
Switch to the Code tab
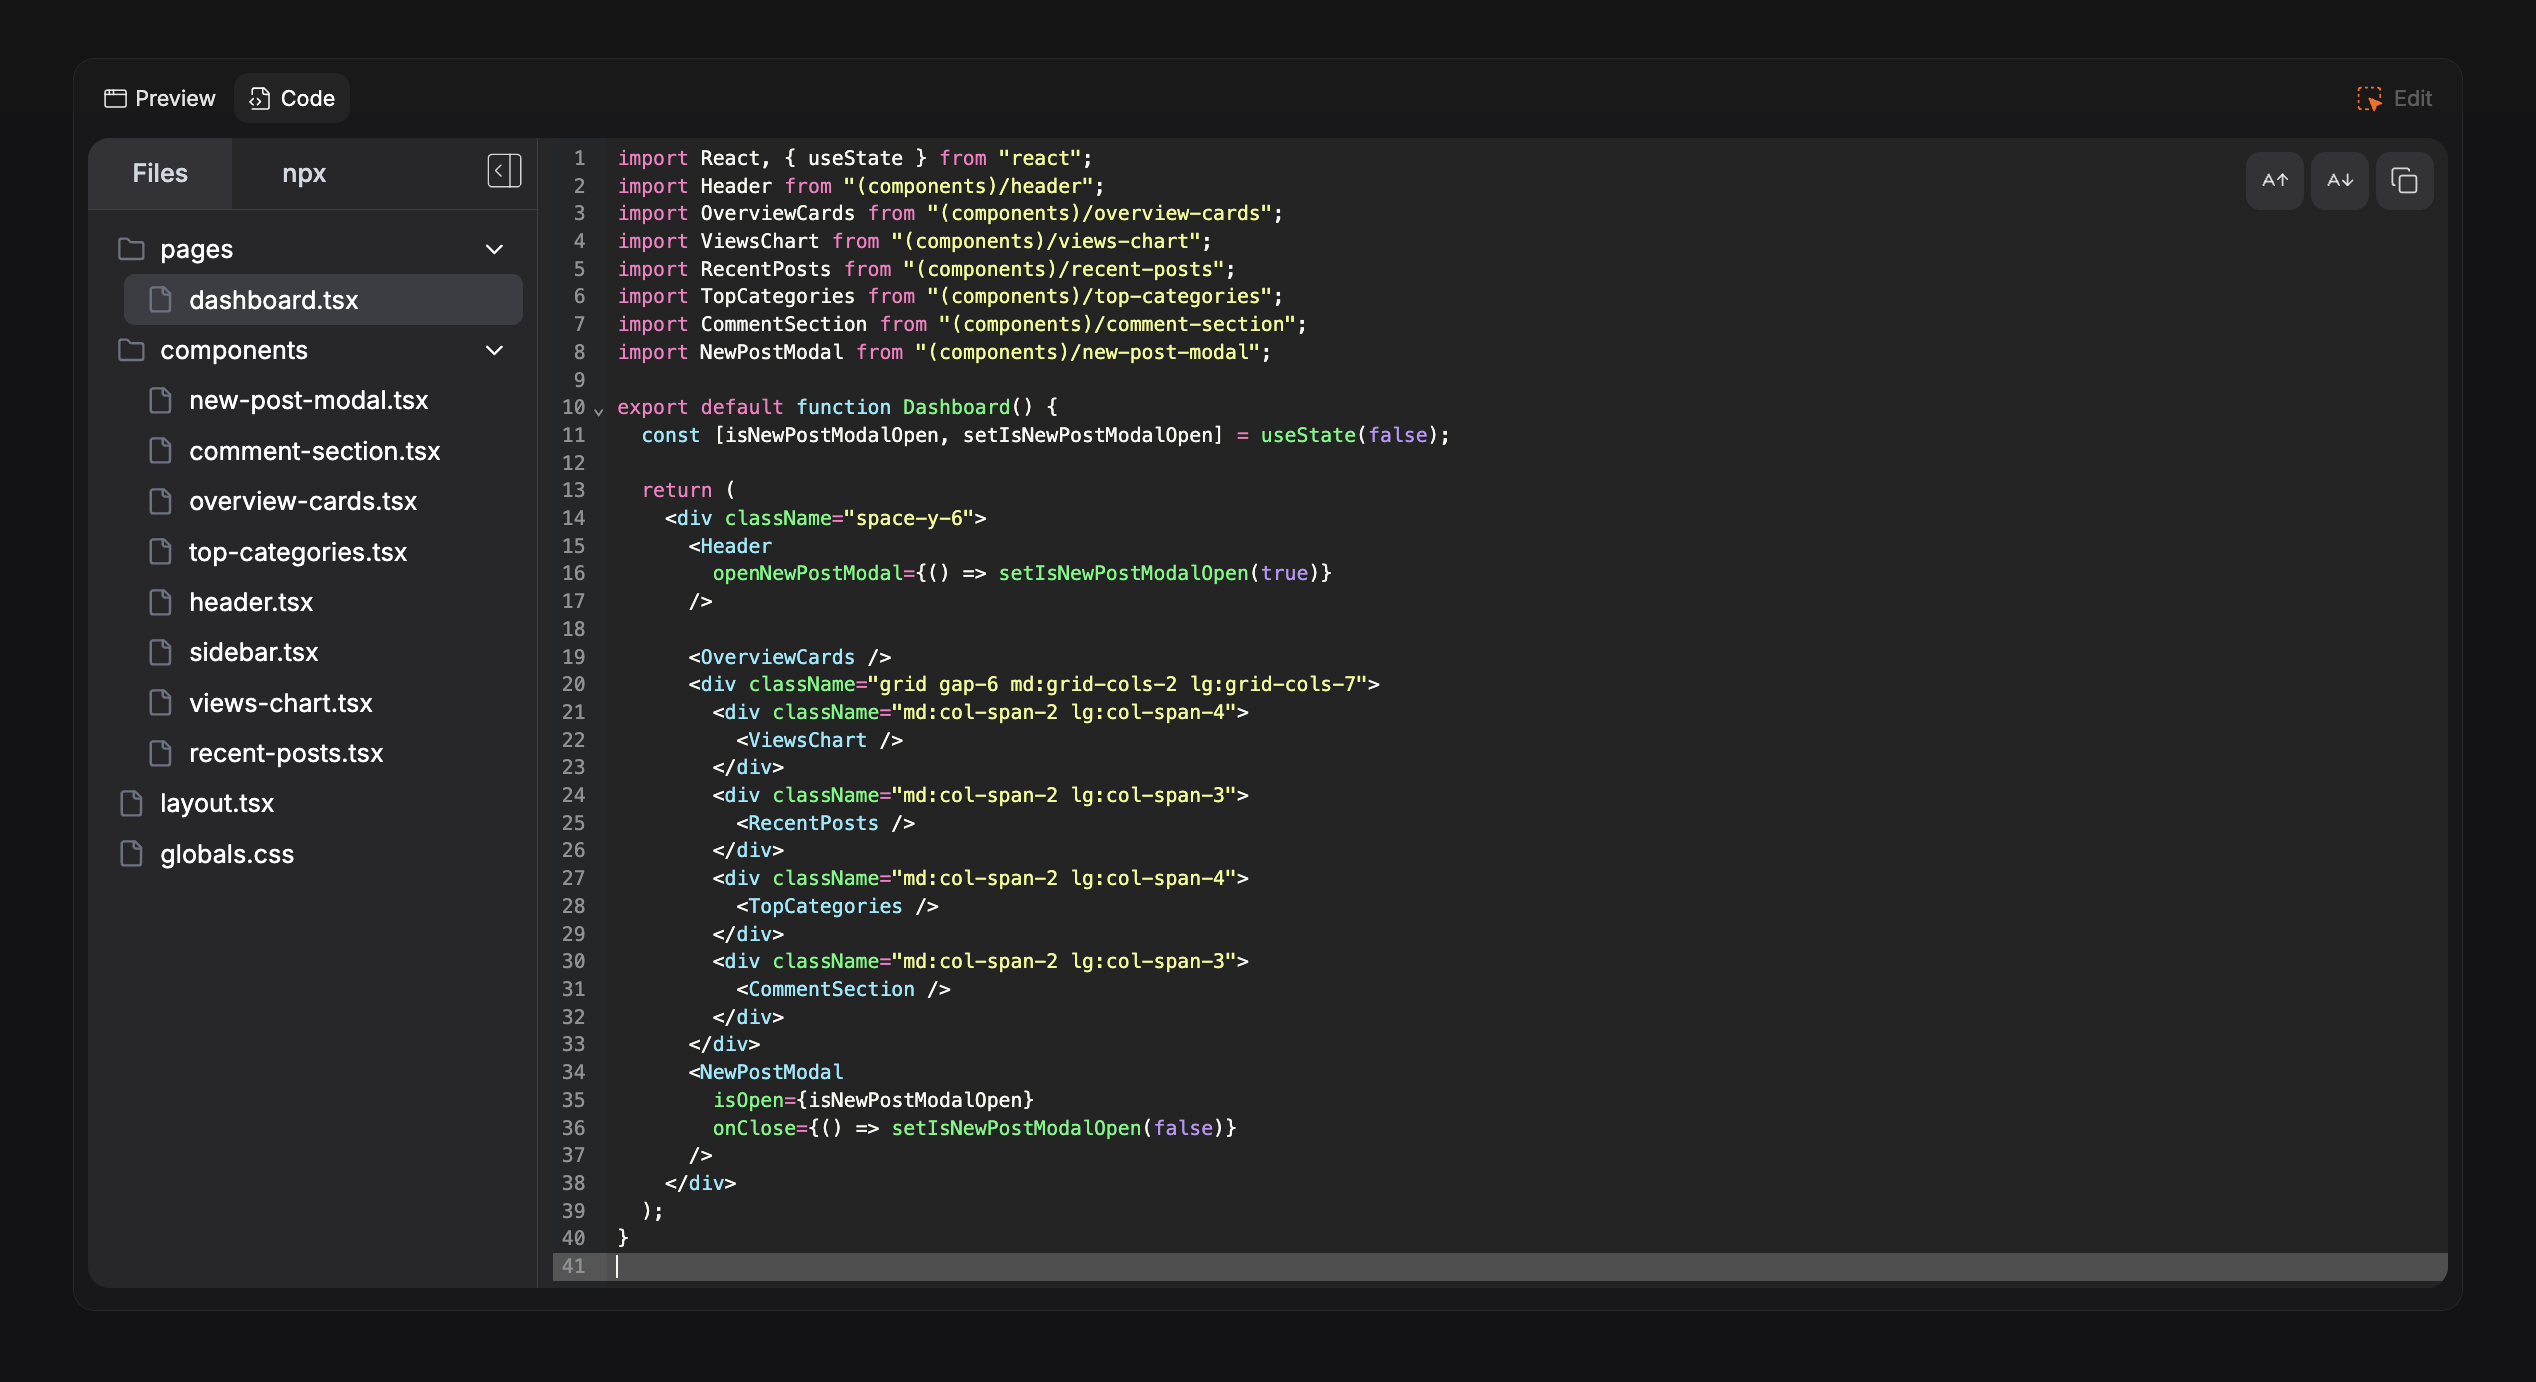click(292, 98)
